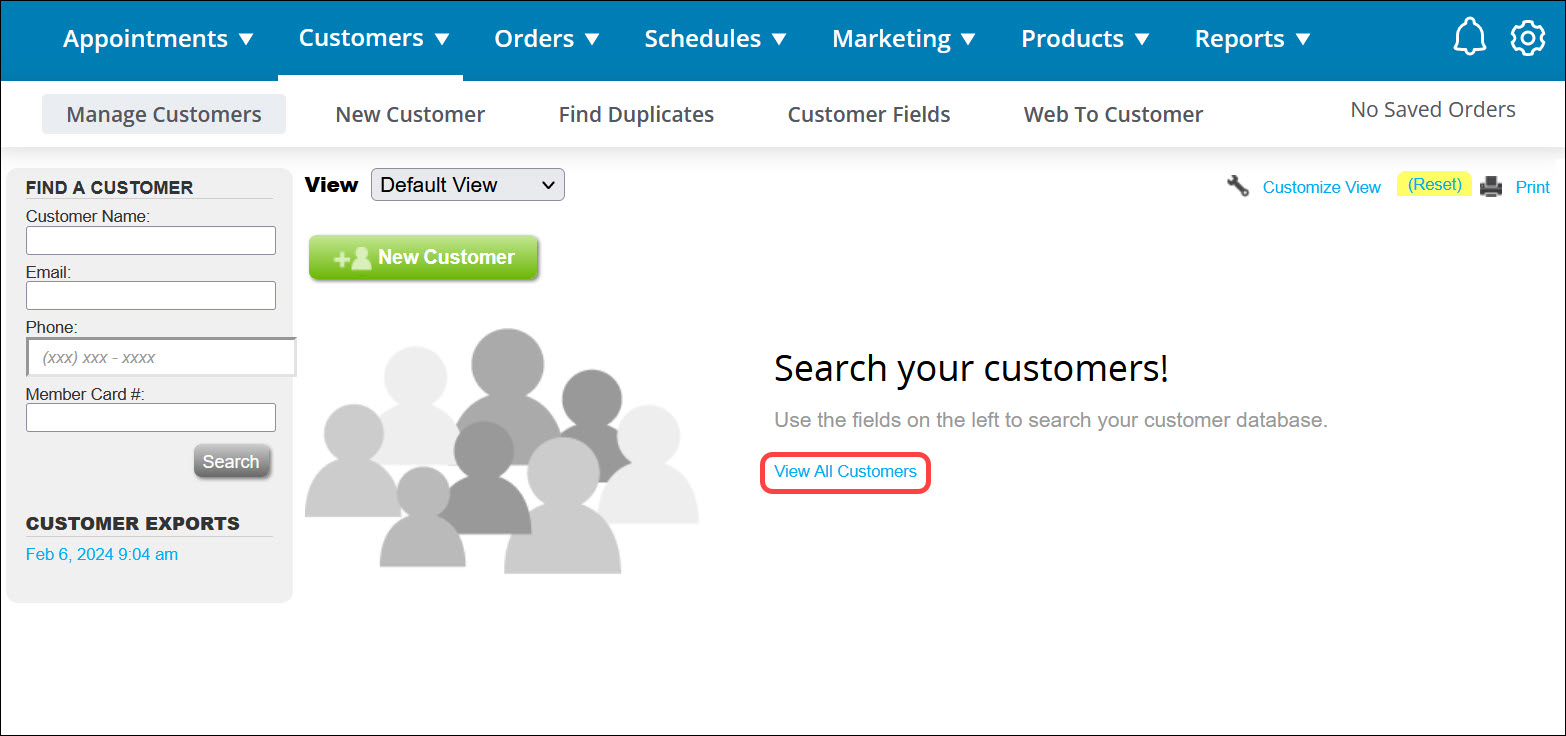This screenshot has height=736, width=1566.
Task: Click inside the Member Card number field
Action: pyautogui.click(x=150, y=417)
